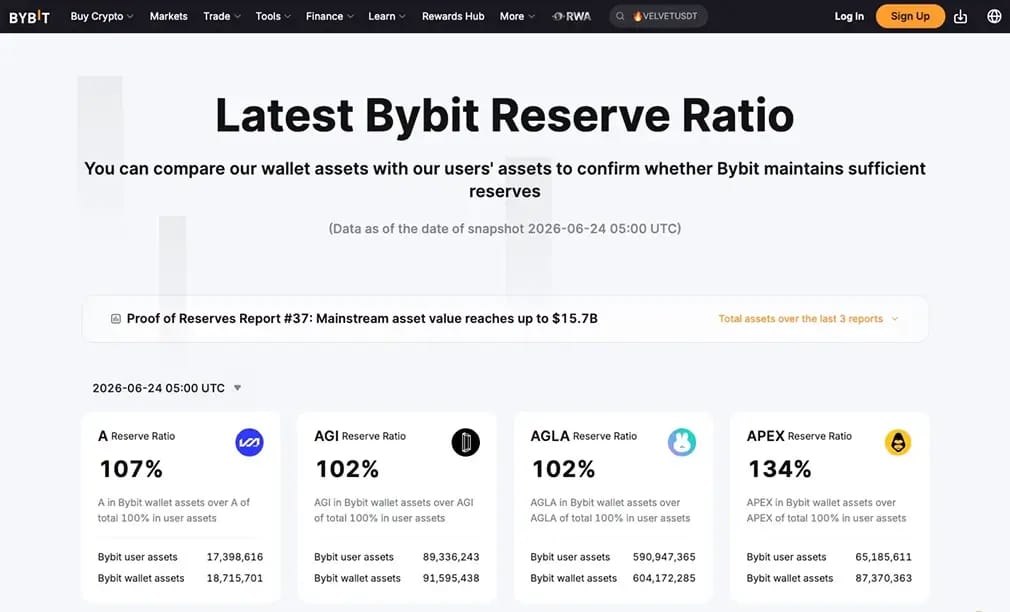Open Proof of Reserves Report #37 headline

pos(362,319)
